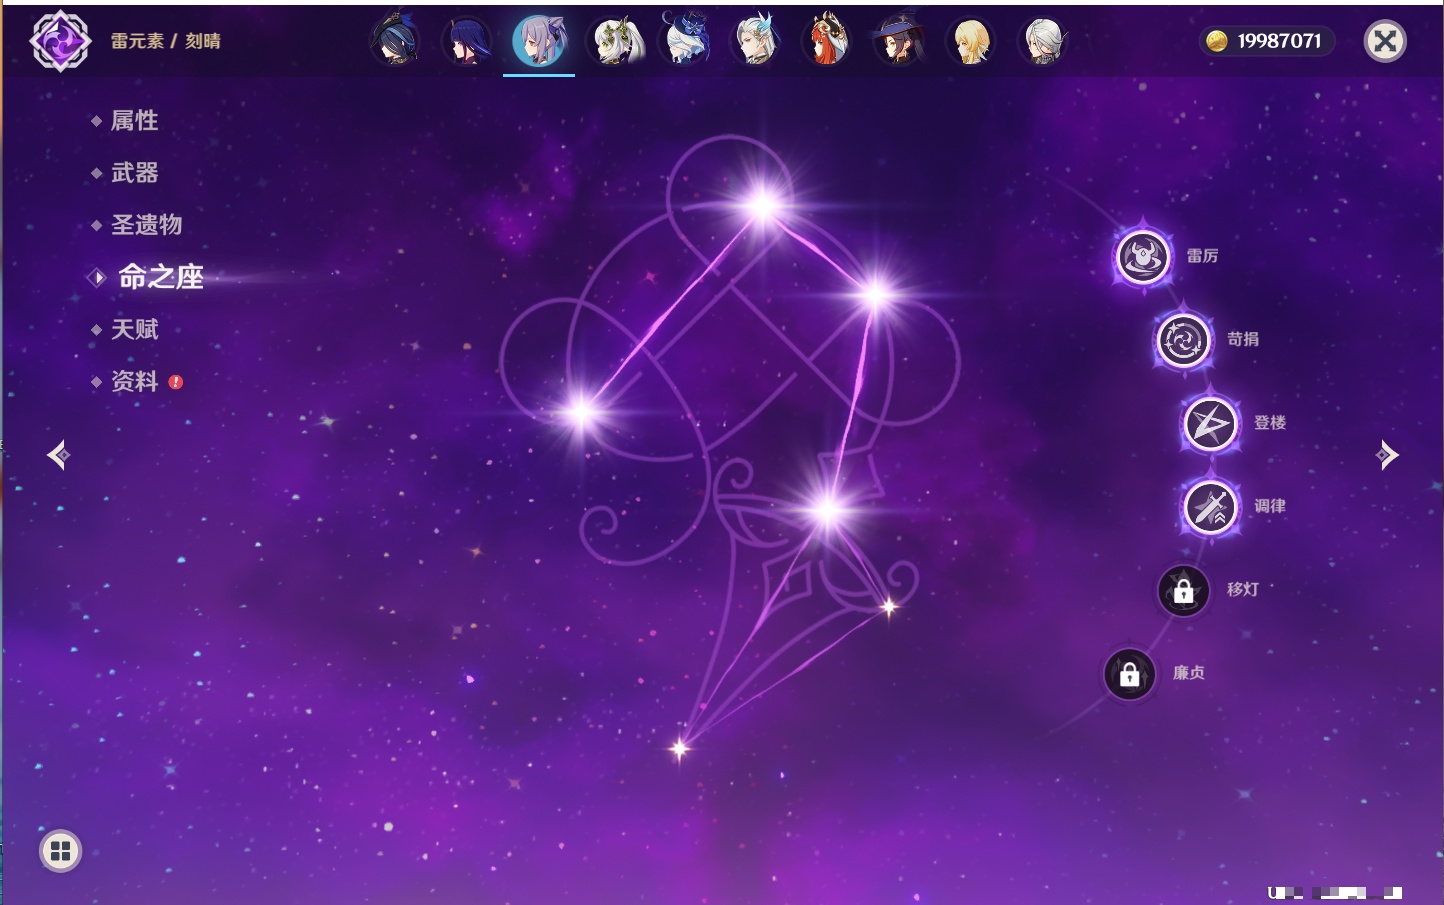
Task: Click the 调律 label text
Action: click(1270, 506)
